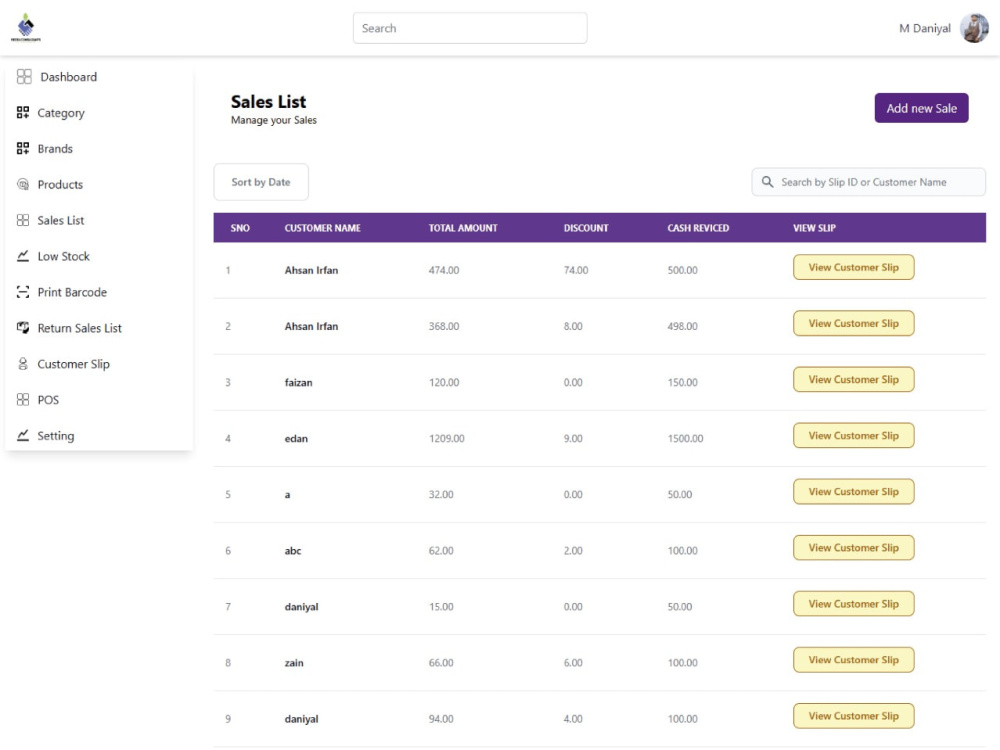This screenshot has height=750, width=1000.
Task: Click the Brands icon in sidebar
Action: [x=23, y=149]
